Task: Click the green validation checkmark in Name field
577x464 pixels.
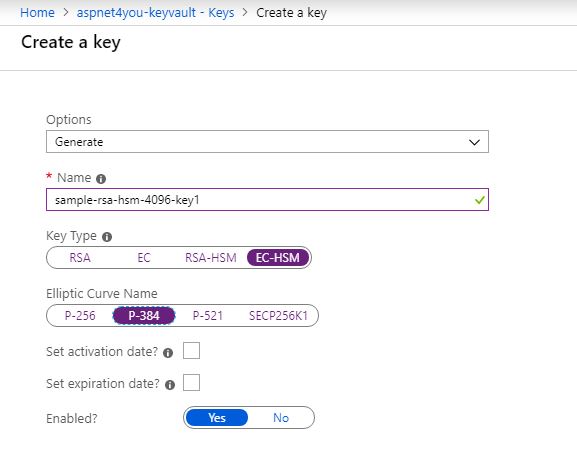Action: (x=479, y=200)
